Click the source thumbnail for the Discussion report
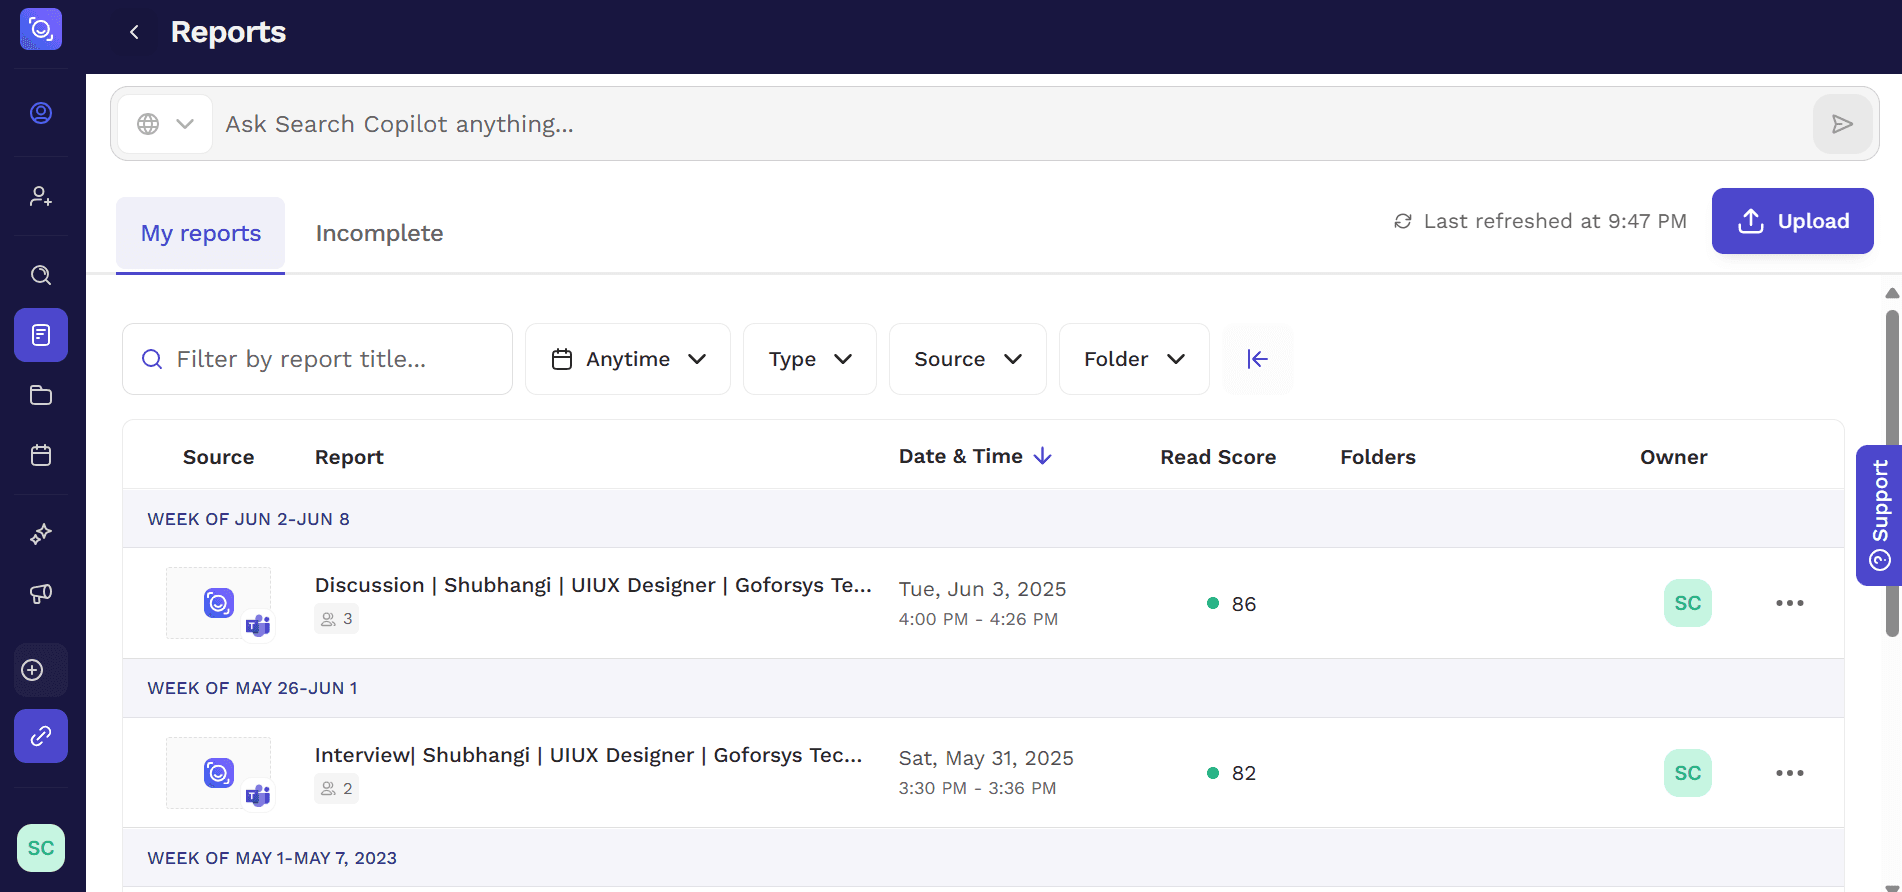This screenshot has width=1902, height=892. (x=218, y=603)
